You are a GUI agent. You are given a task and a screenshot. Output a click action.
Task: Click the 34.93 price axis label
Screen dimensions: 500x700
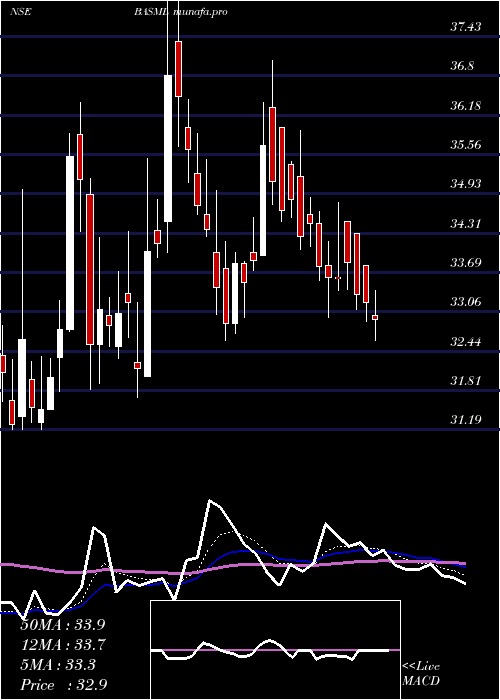[x=466, y=184]
